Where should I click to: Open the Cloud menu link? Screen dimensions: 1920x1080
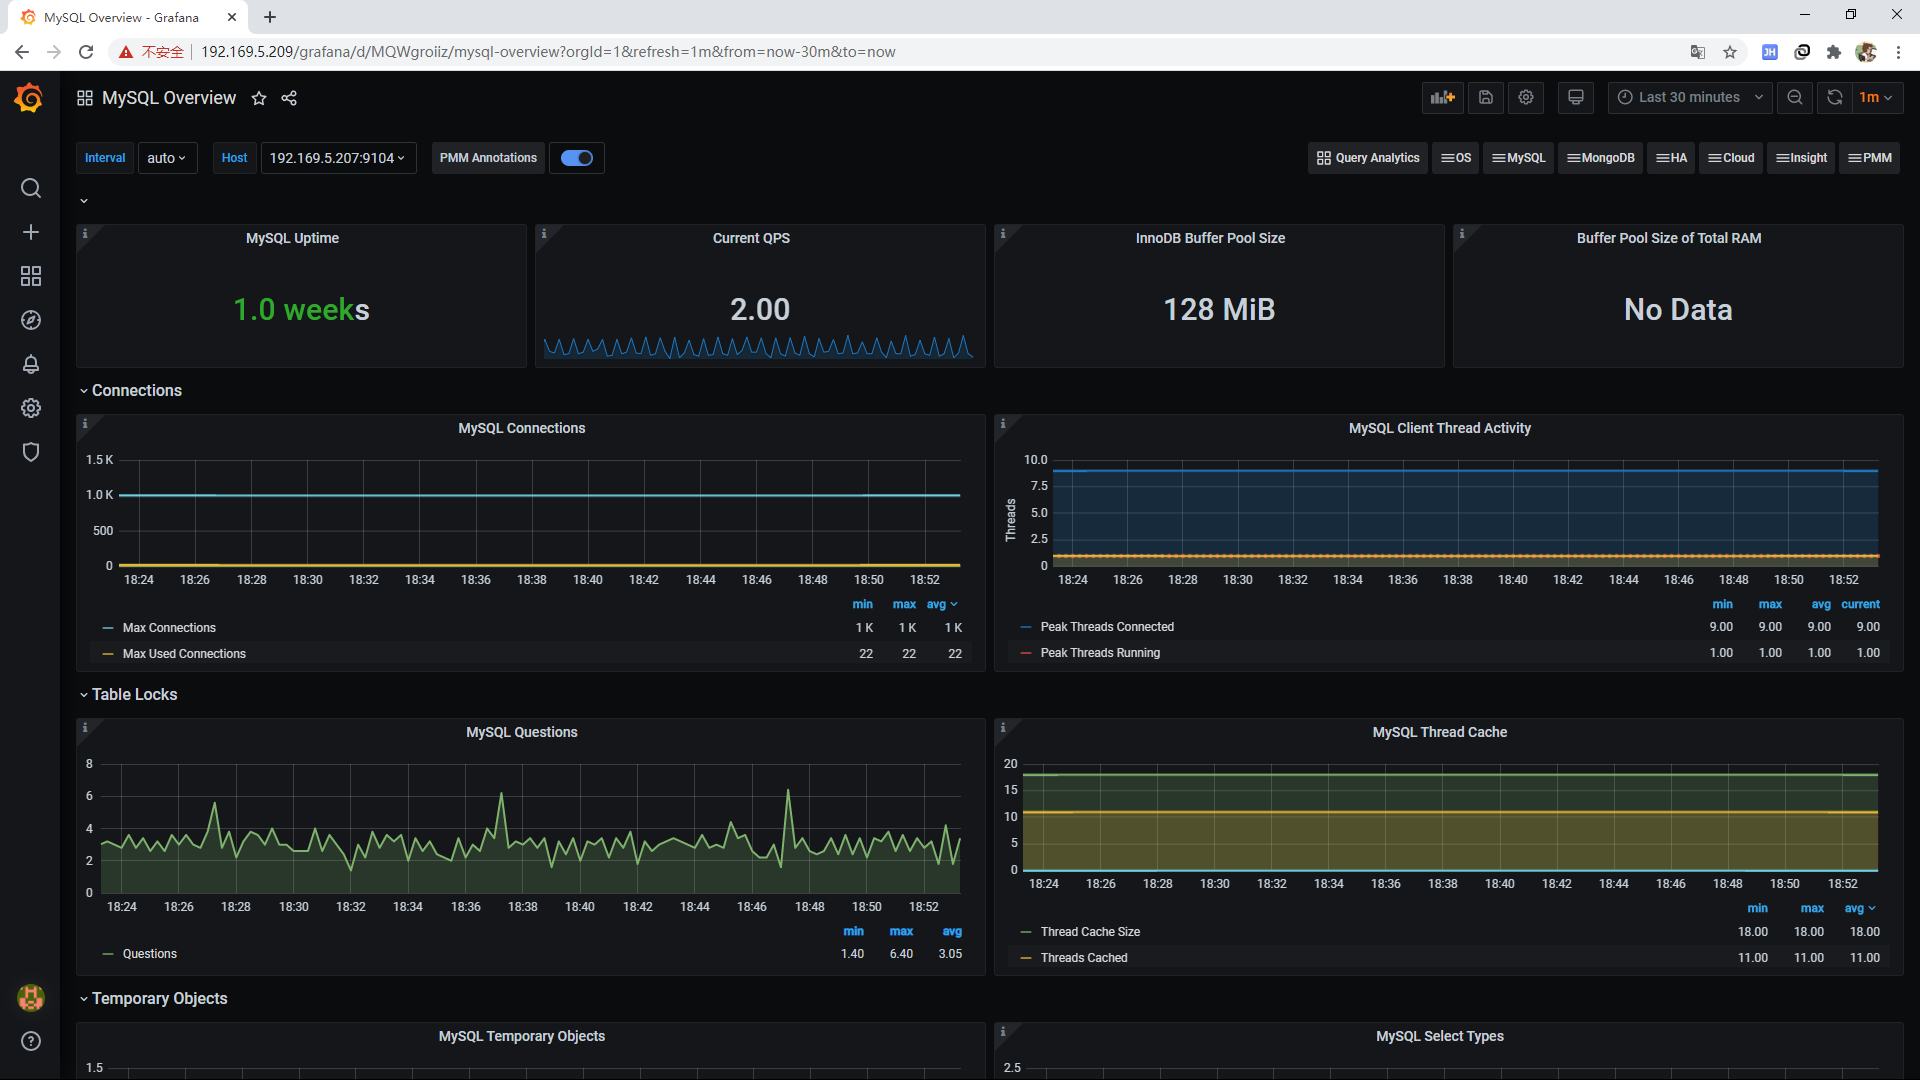click(x=1731, y=158)
